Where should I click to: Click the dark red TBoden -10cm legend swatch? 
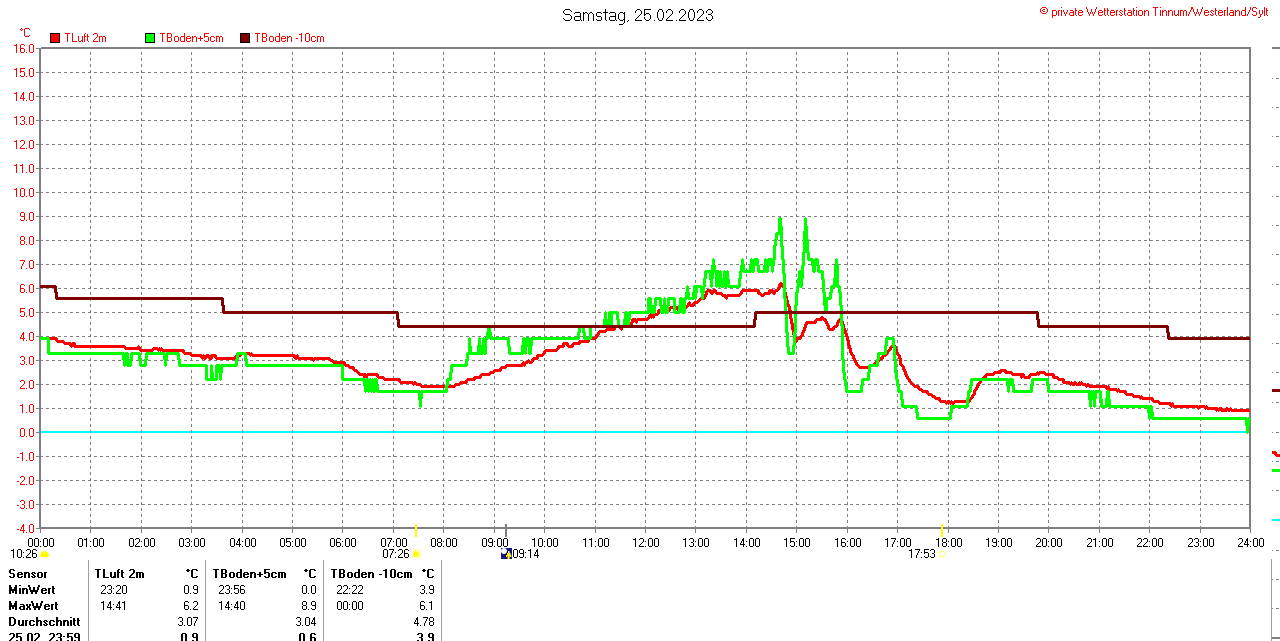pyautogui.click(x=245, y=38)
